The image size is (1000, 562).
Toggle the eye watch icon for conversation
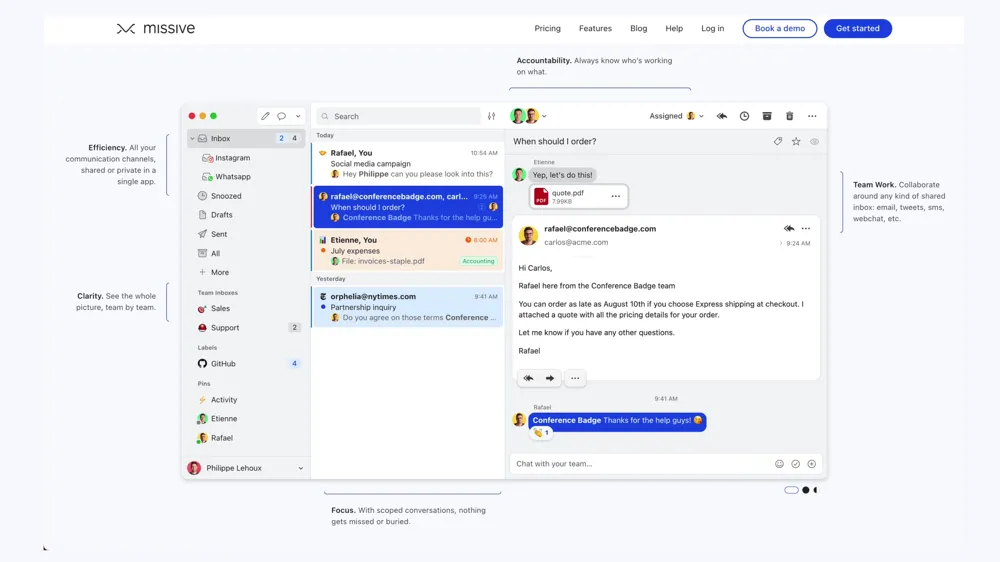(814, 142)
